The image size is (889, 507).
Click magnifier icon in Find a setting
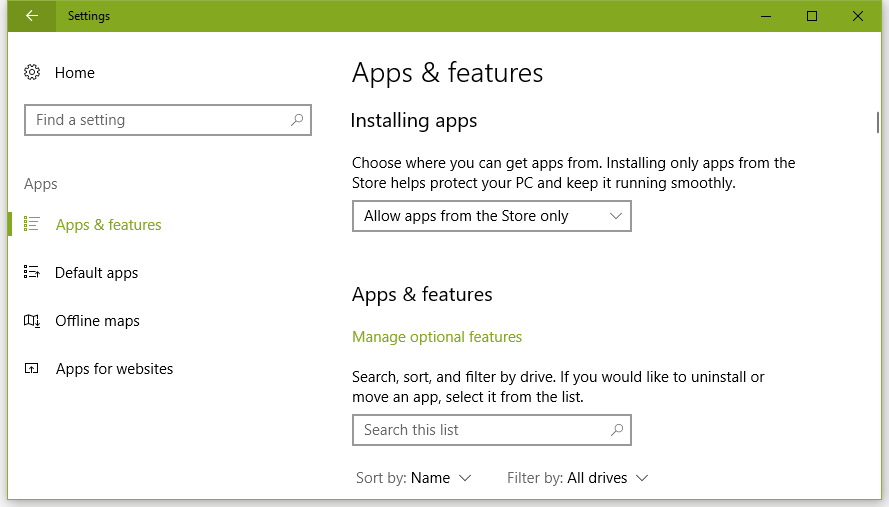coord(297,120)
